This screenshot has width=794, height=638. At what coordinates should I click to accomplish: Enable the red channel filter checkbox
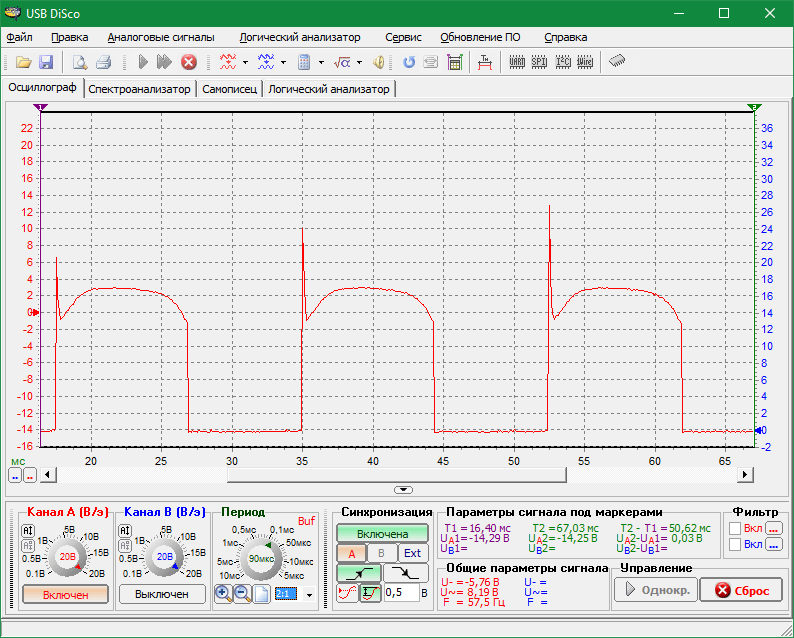pyautogui.click(x=737, y=528)
